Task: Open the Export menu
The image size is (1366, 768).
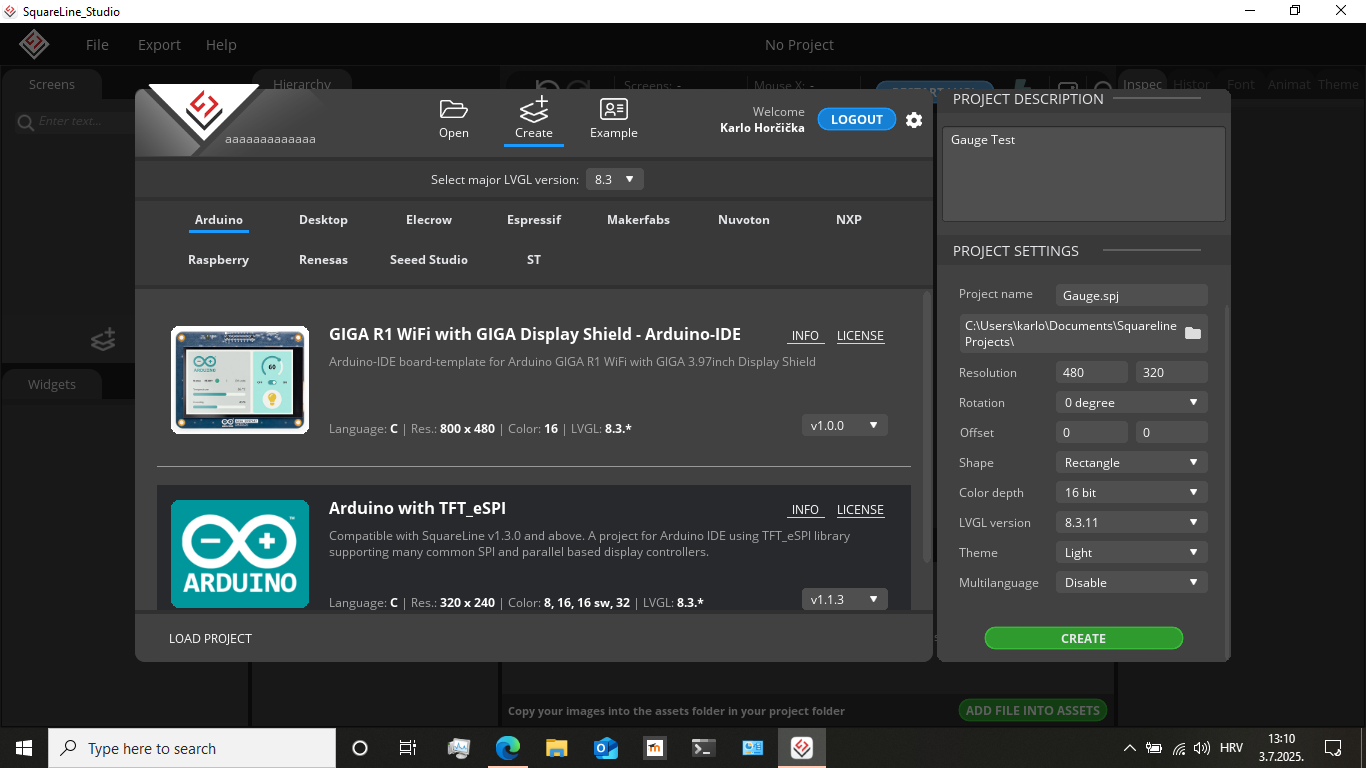Action: click(x=159, y=45)
